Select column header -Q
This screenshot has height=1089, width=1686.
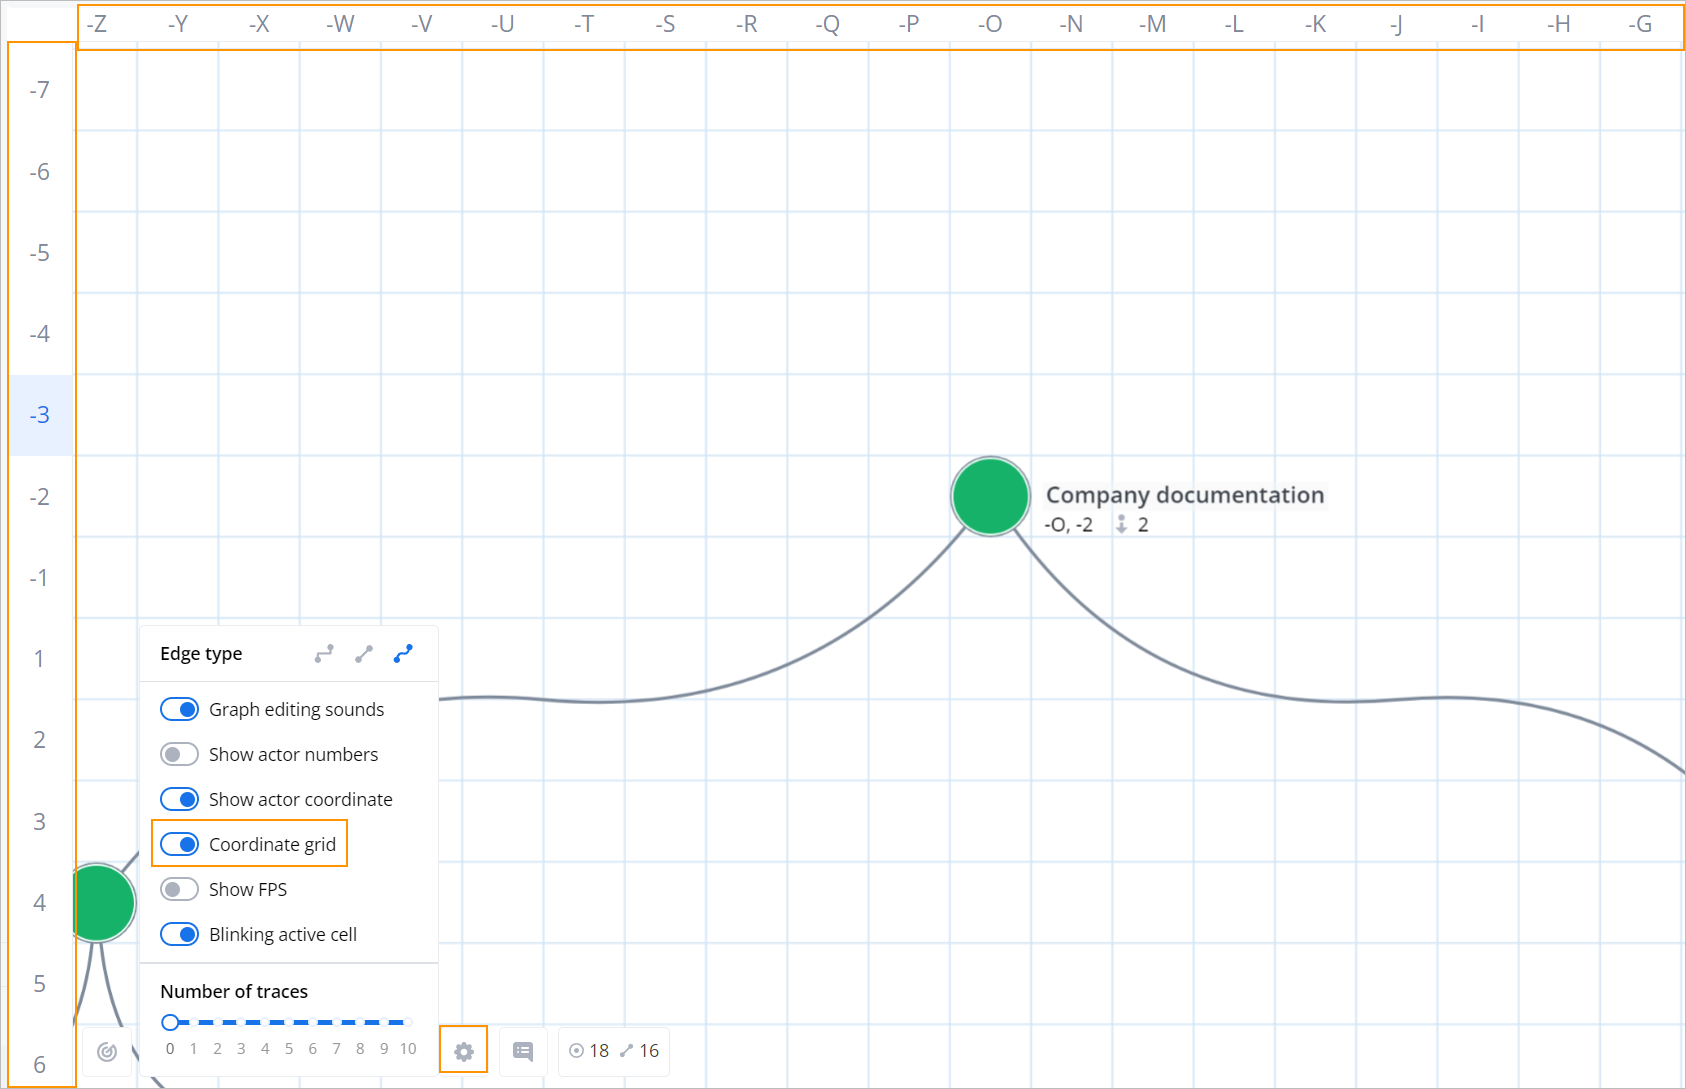tap(827, 24)
